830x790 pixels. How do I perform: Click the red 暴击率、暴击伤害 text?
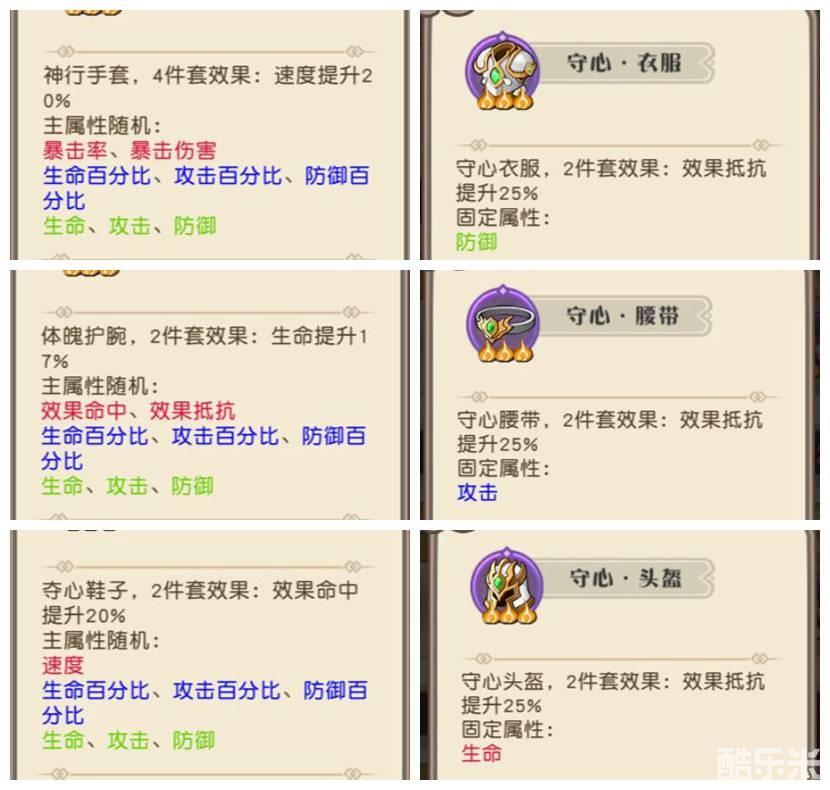(x=130, y=150)
